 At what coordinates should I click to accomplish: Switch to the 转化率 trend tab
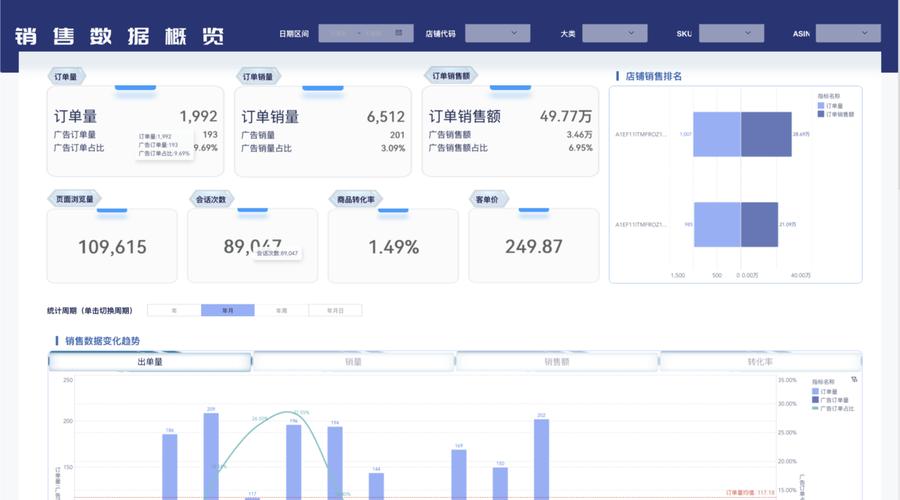click(x=760, y=362)
